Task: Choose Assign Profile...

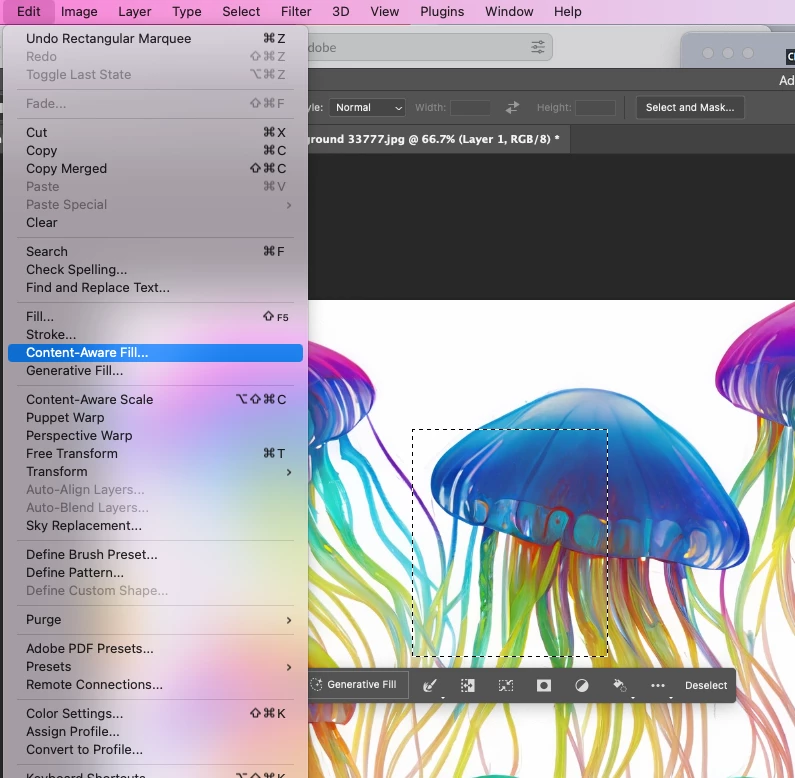Action: 155,731
